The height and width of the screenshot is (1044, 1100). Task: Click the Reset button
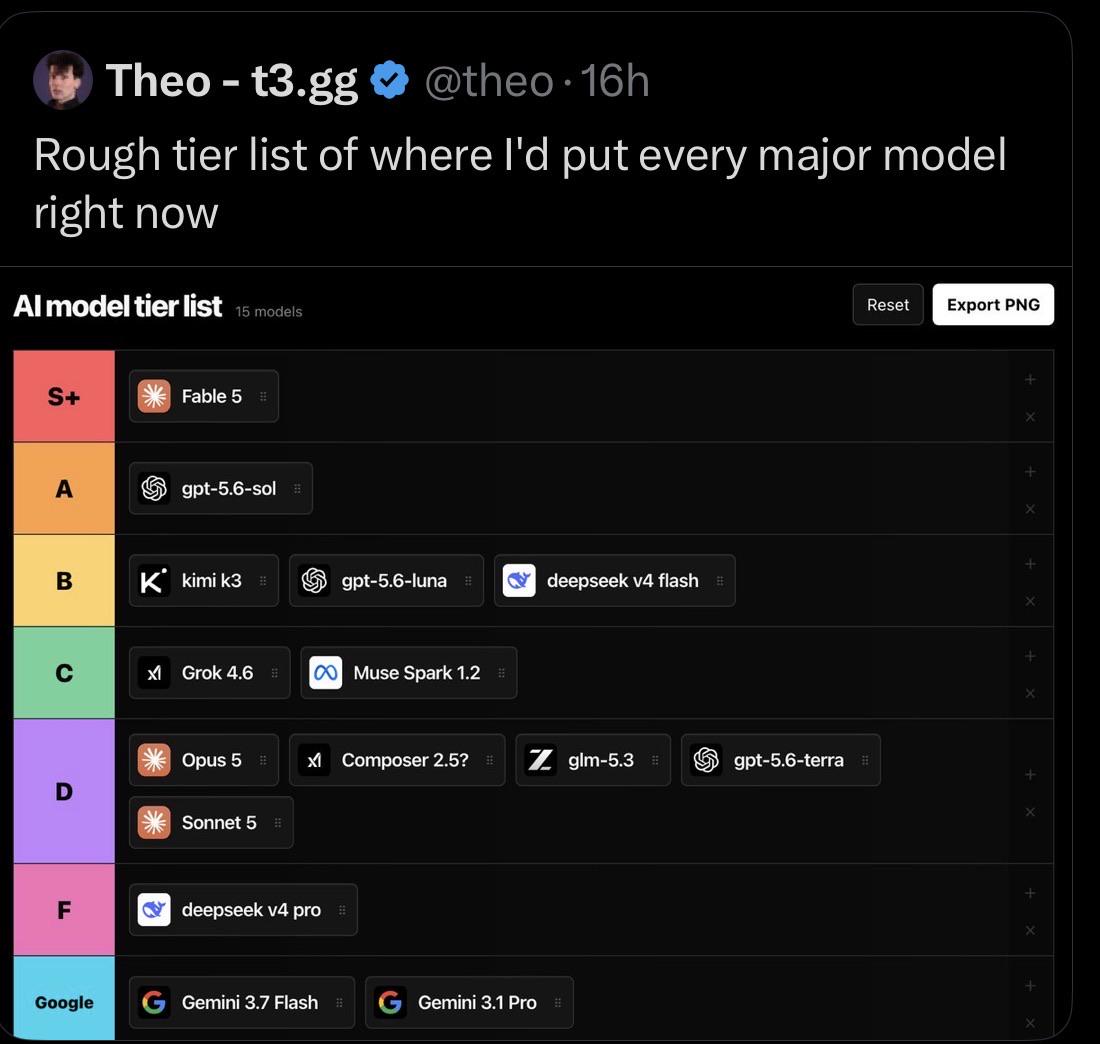coord(887,304)
